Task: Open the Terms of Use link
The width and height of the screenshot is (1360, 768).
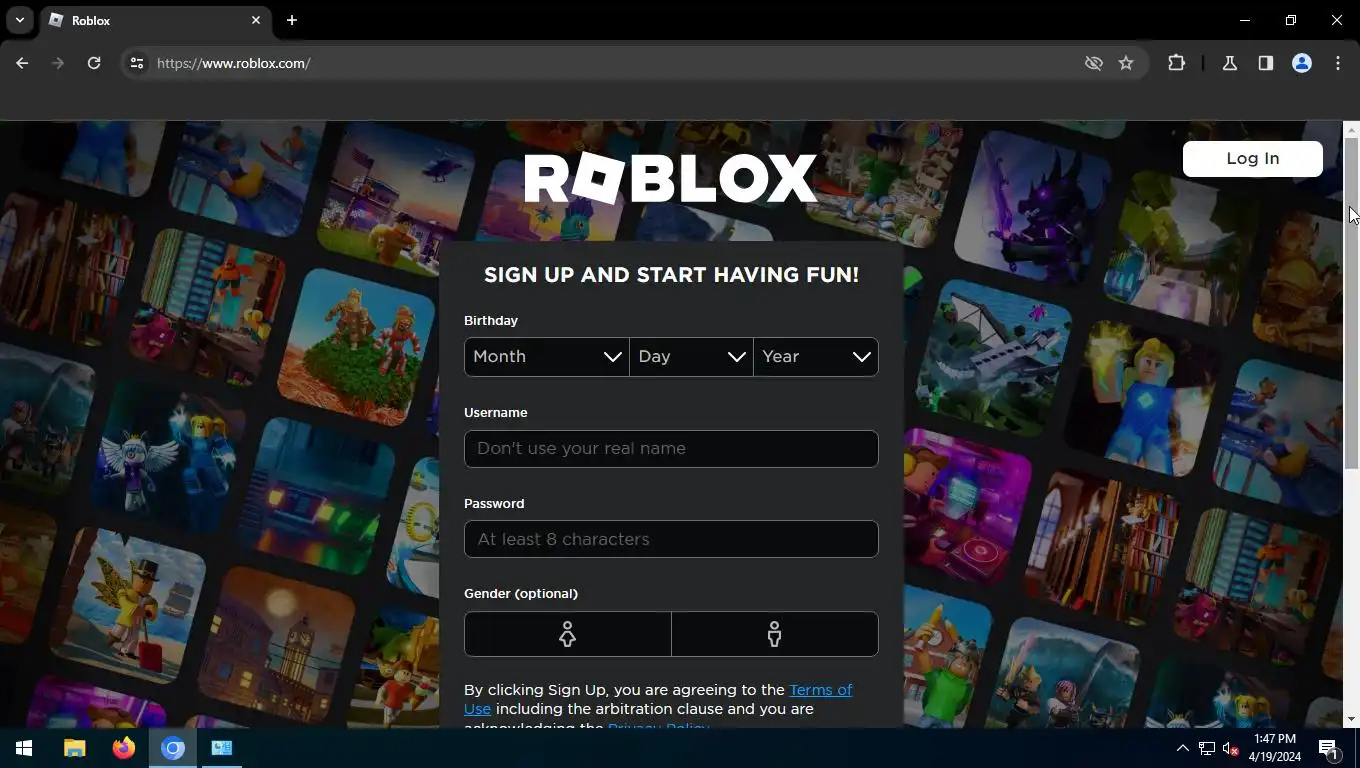Action: pos(820,690)
